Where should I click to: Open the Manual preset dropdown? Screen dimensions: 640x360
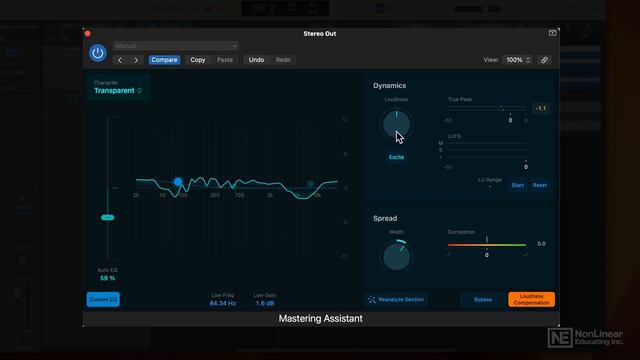pyautogui.click(x=176, y=46)
